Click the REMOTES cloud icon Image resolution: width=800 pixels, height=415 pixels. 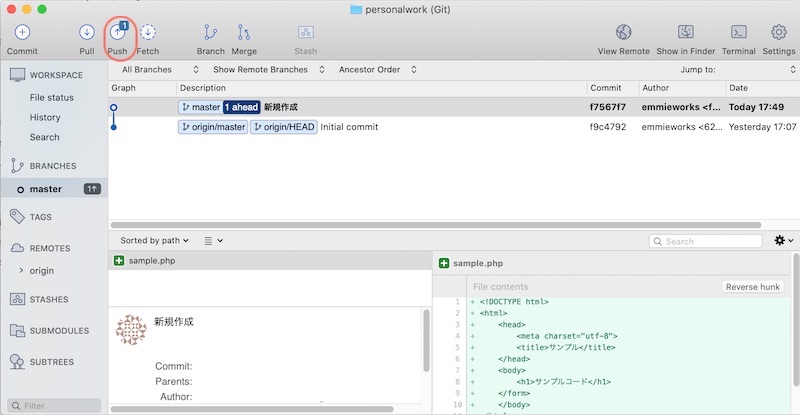[x=17, y=248]
